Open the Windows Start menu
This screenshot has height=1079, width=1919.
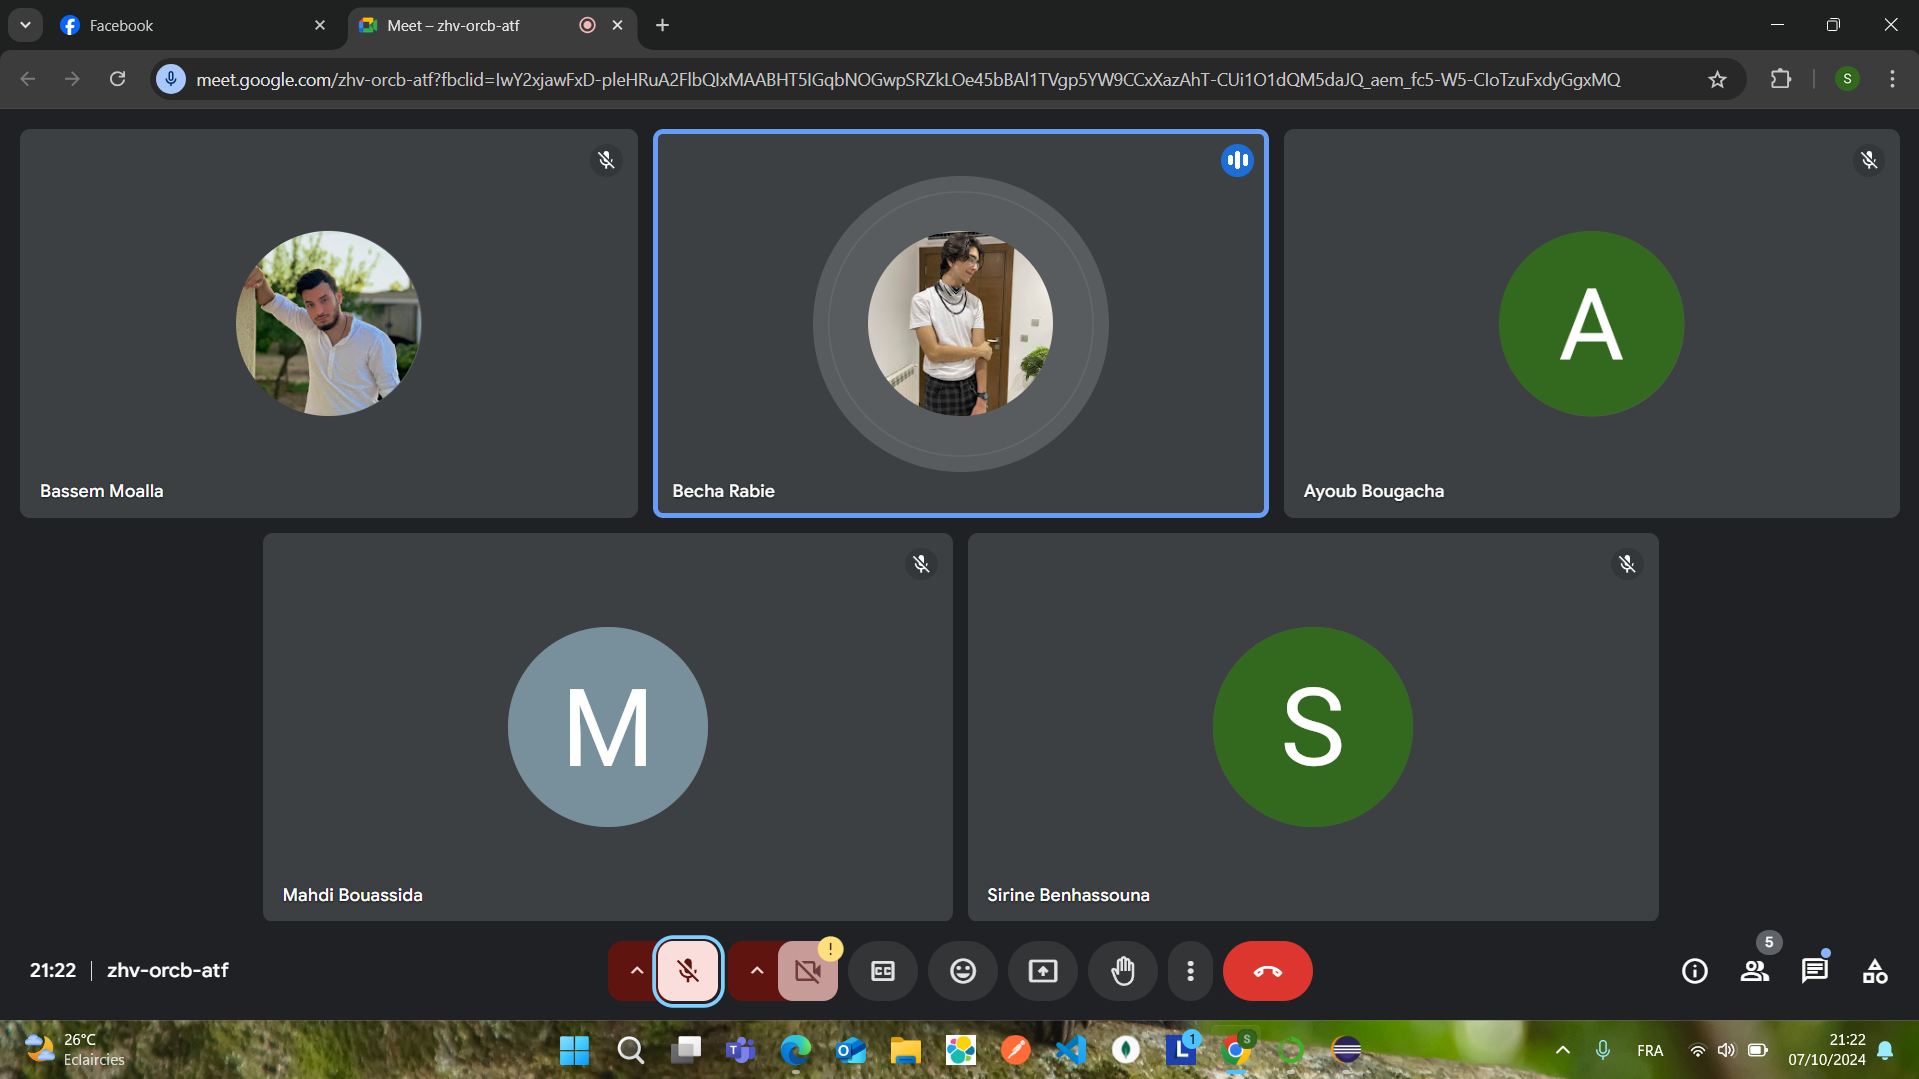point(575,1050)
